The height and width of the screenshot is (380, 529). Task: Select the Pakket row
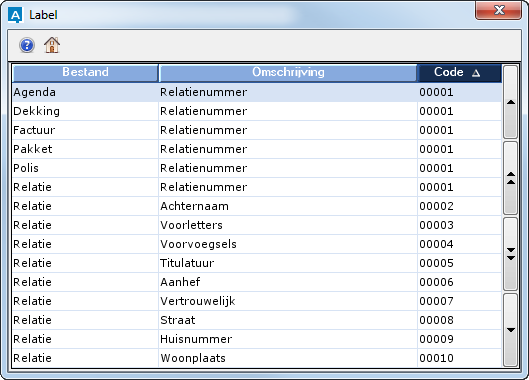(257, 149)
